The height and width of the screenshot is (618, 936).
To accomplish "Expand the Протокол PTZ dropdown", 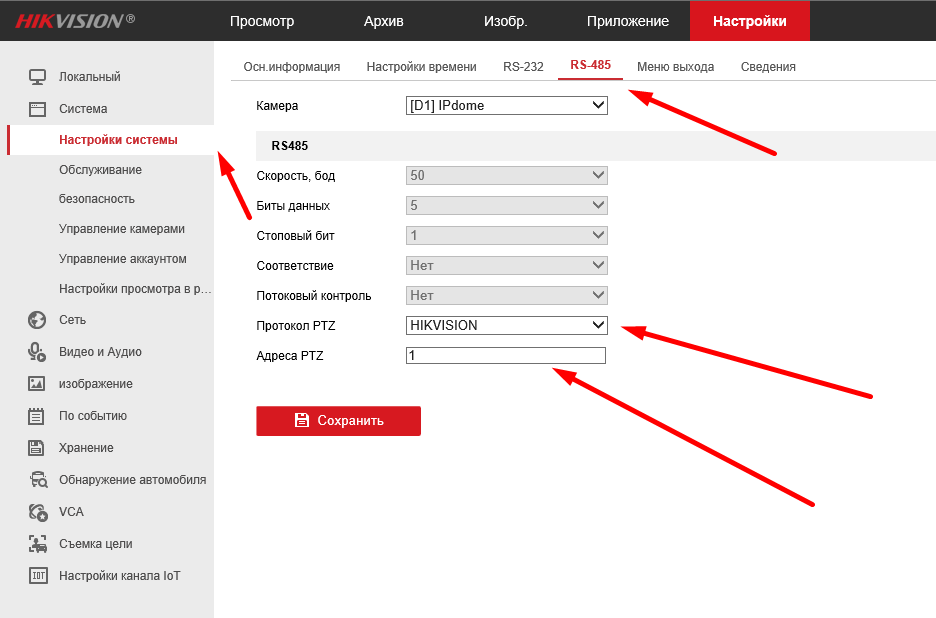I will pyautogui.click(x=506, y=325).
